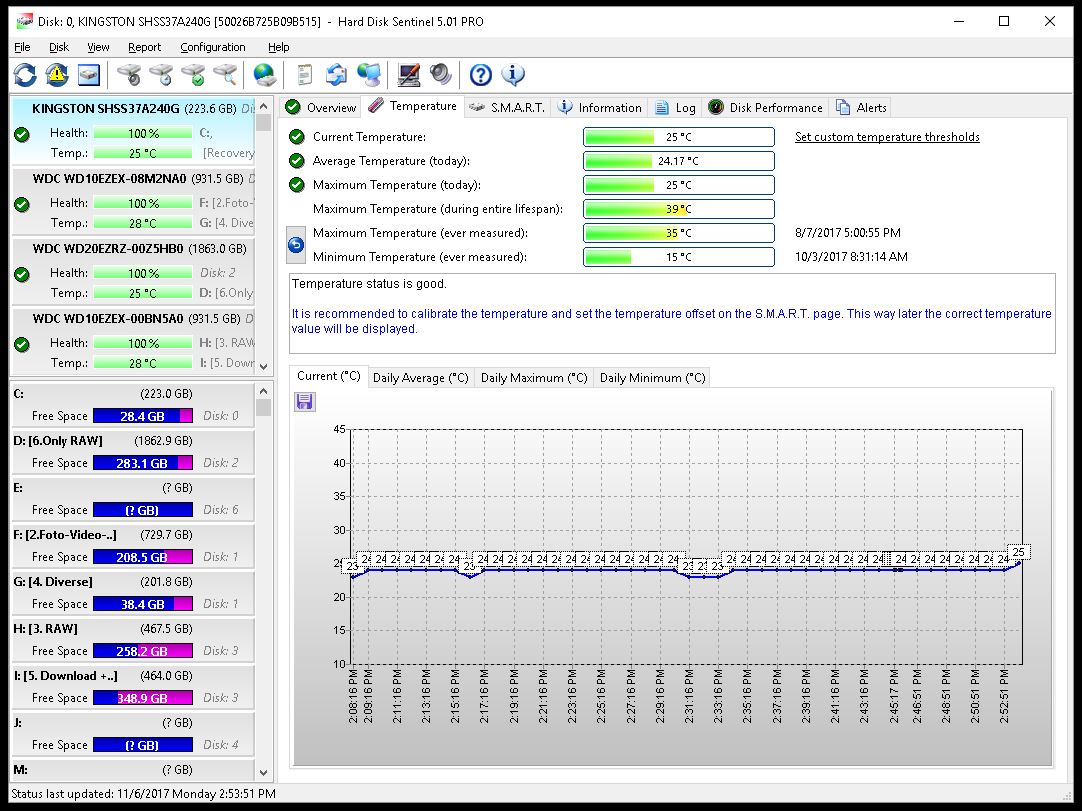This screenshot has width=1082, height=811.
Task: Open Set custom temperature thresholds link
Action: (887, 137)
